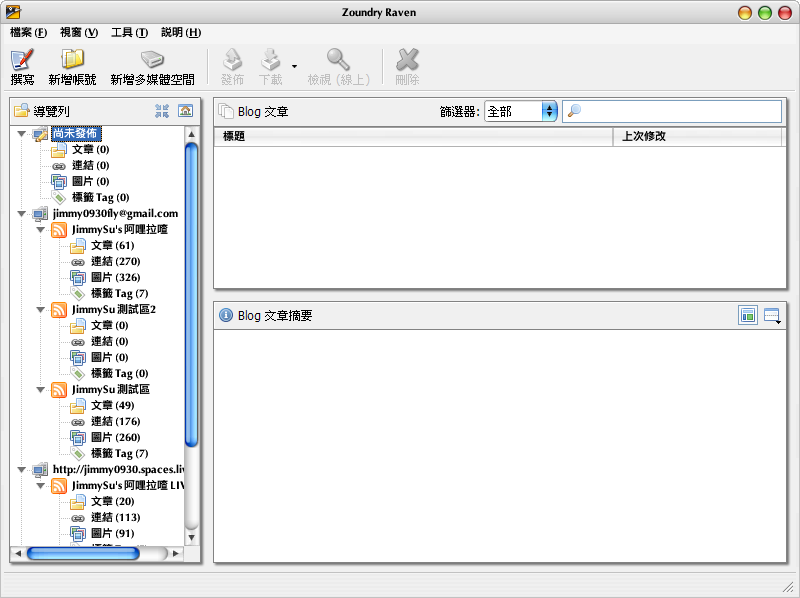
Task: Click the tag icon beside 標籤 Tag (7) under 阿哩拉喳
Action: (78, 293)
